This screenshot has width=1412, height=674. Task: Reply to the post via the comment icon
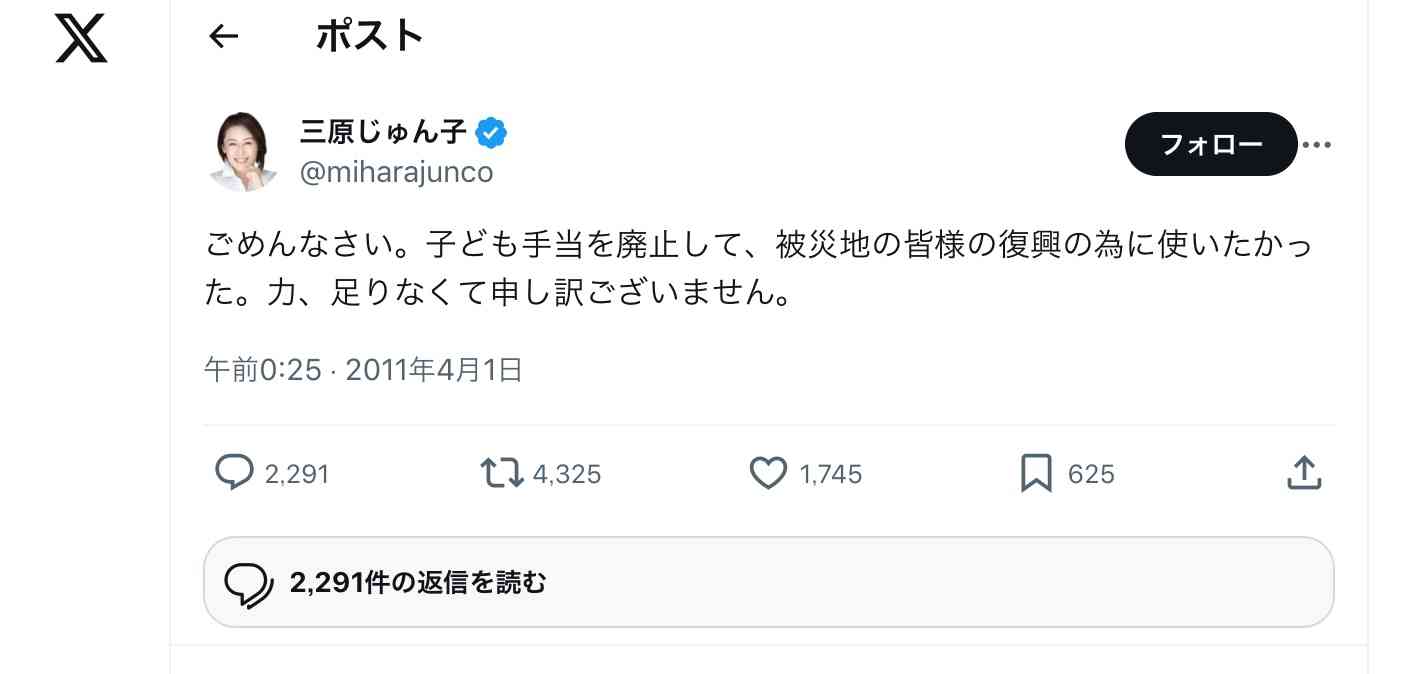click(233, 473)
